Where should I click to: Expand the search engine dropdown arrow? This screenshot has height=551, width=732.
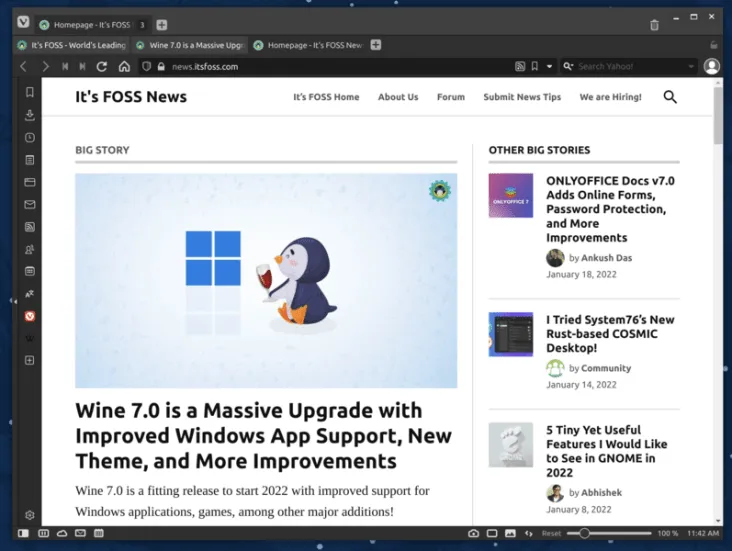(x=691, y=67)
